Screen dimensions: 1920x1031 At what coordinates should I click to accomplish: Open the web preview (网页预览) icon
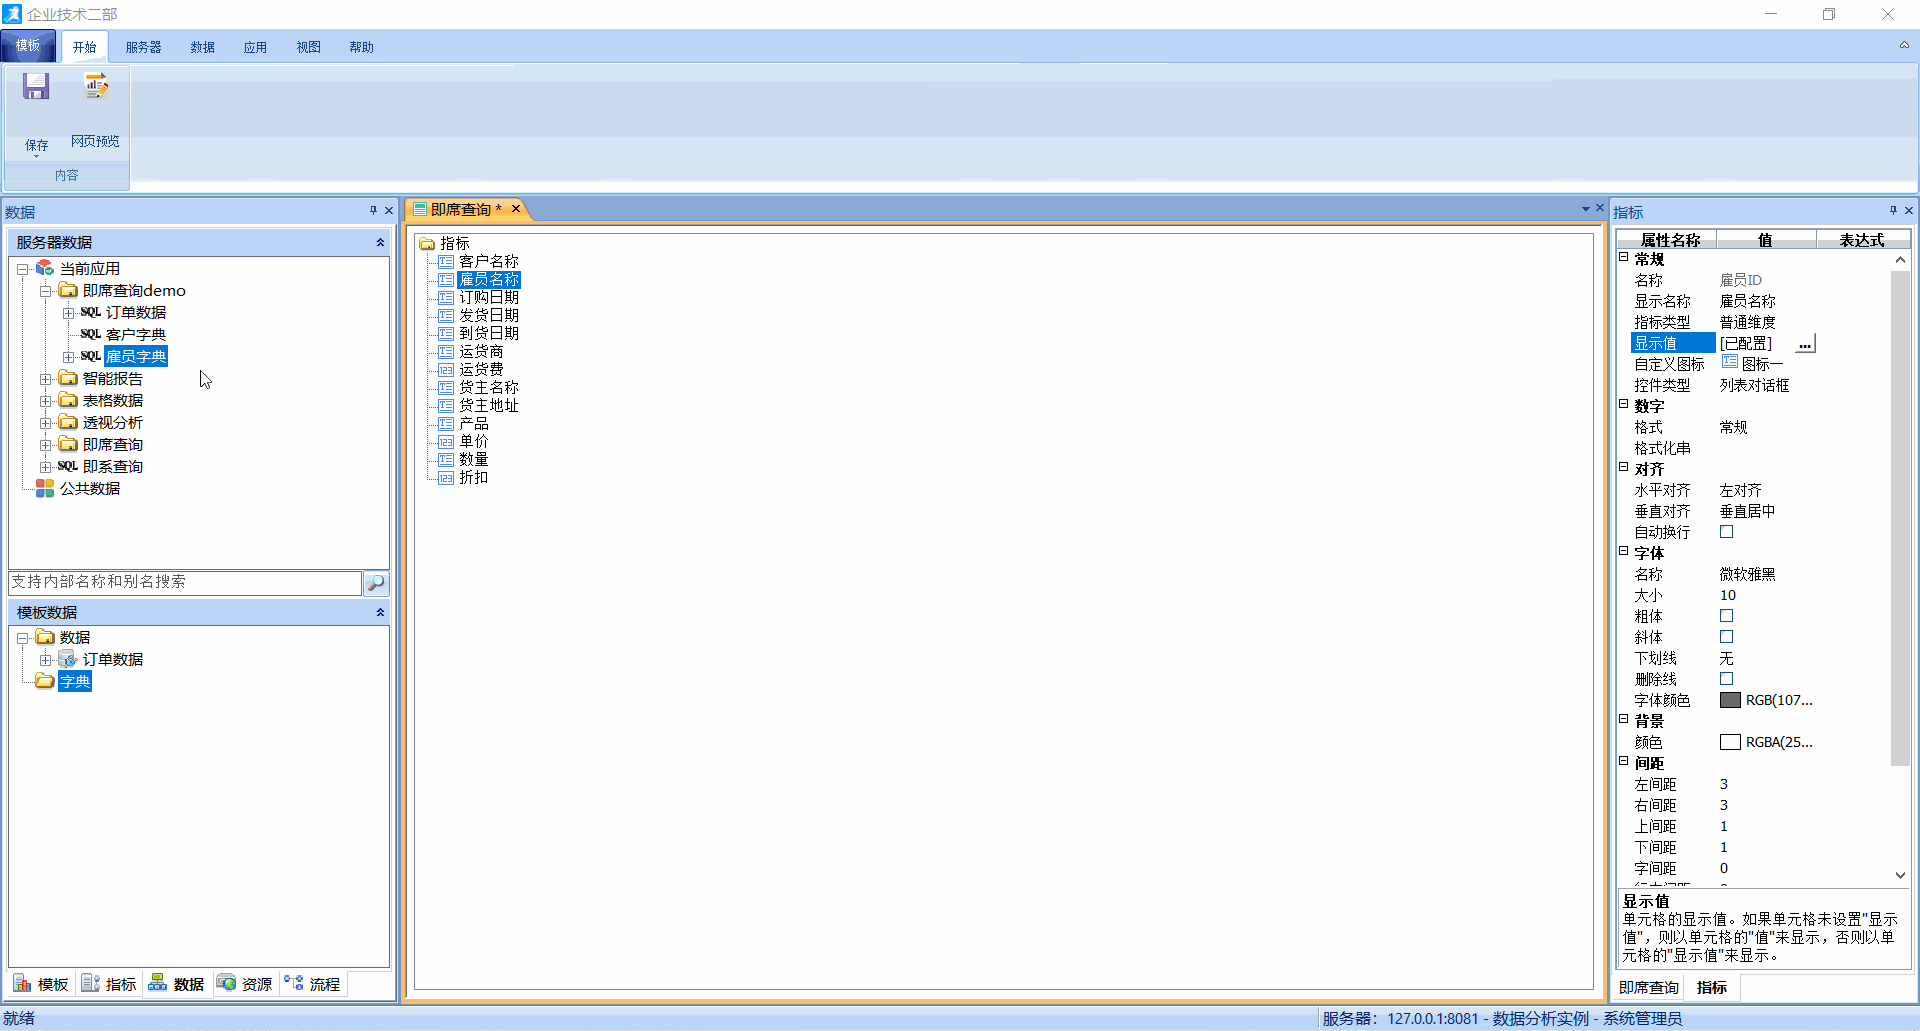96,87
